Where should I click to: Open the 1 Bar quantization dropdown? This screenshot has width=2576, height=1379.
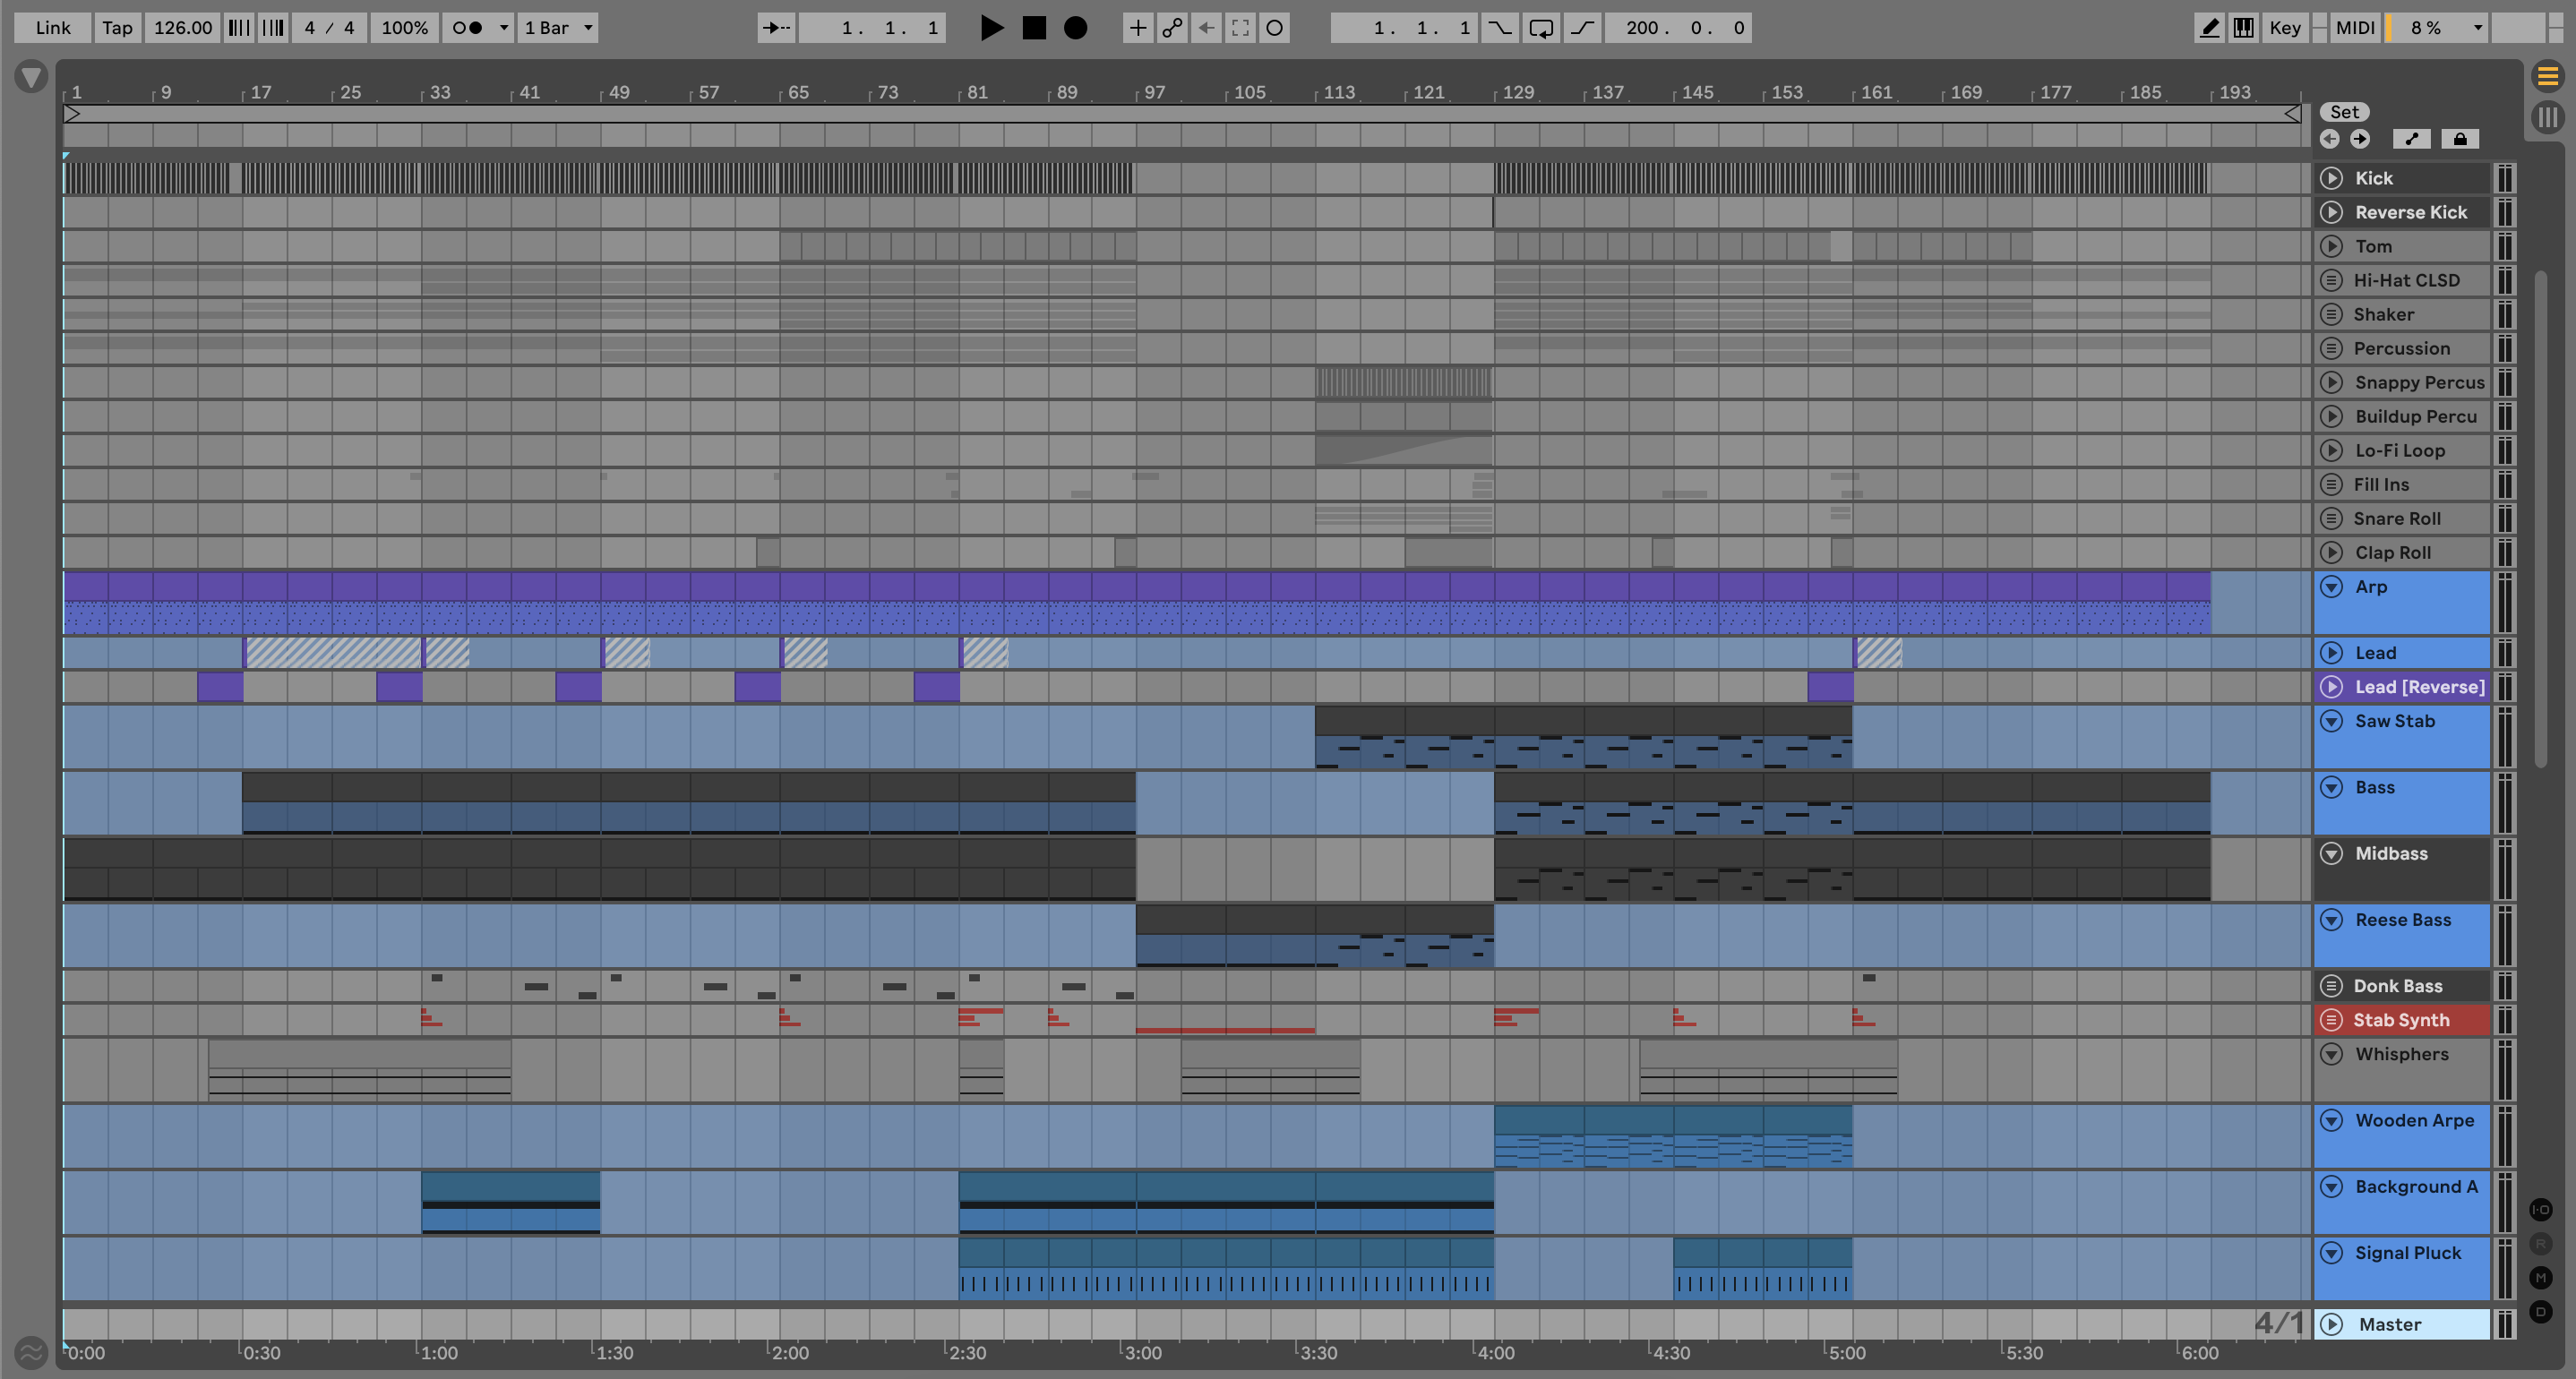558,28
